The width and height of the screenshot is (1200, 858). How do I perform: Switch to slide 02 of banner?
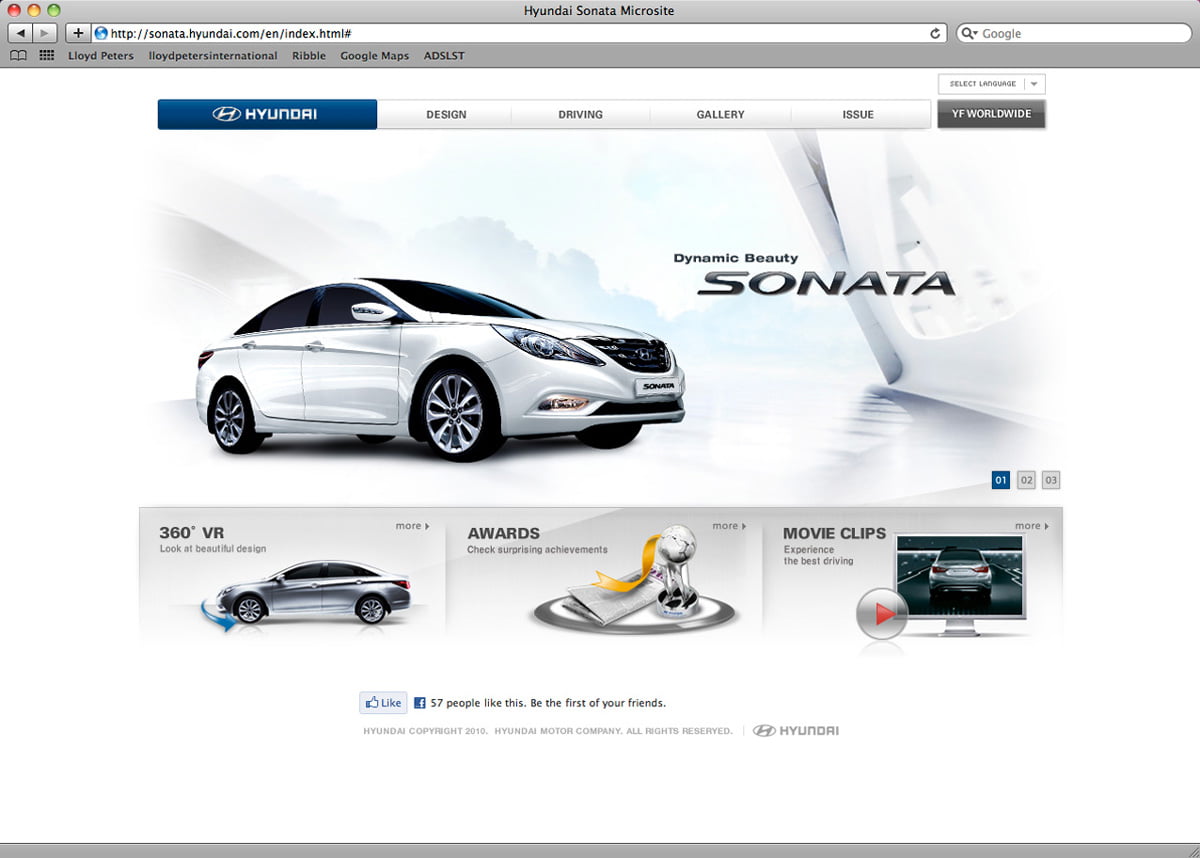pyautogui.click(x=1026, y=480)
